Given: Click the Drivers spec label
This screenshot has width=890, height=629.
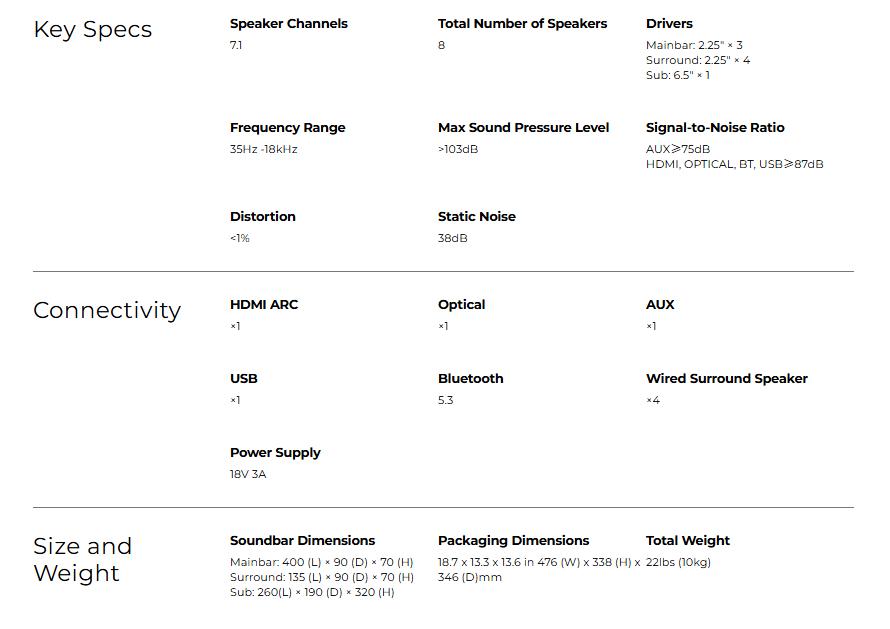Looking at the screenshot, I should pyautogui.click(x=669, y=23).
